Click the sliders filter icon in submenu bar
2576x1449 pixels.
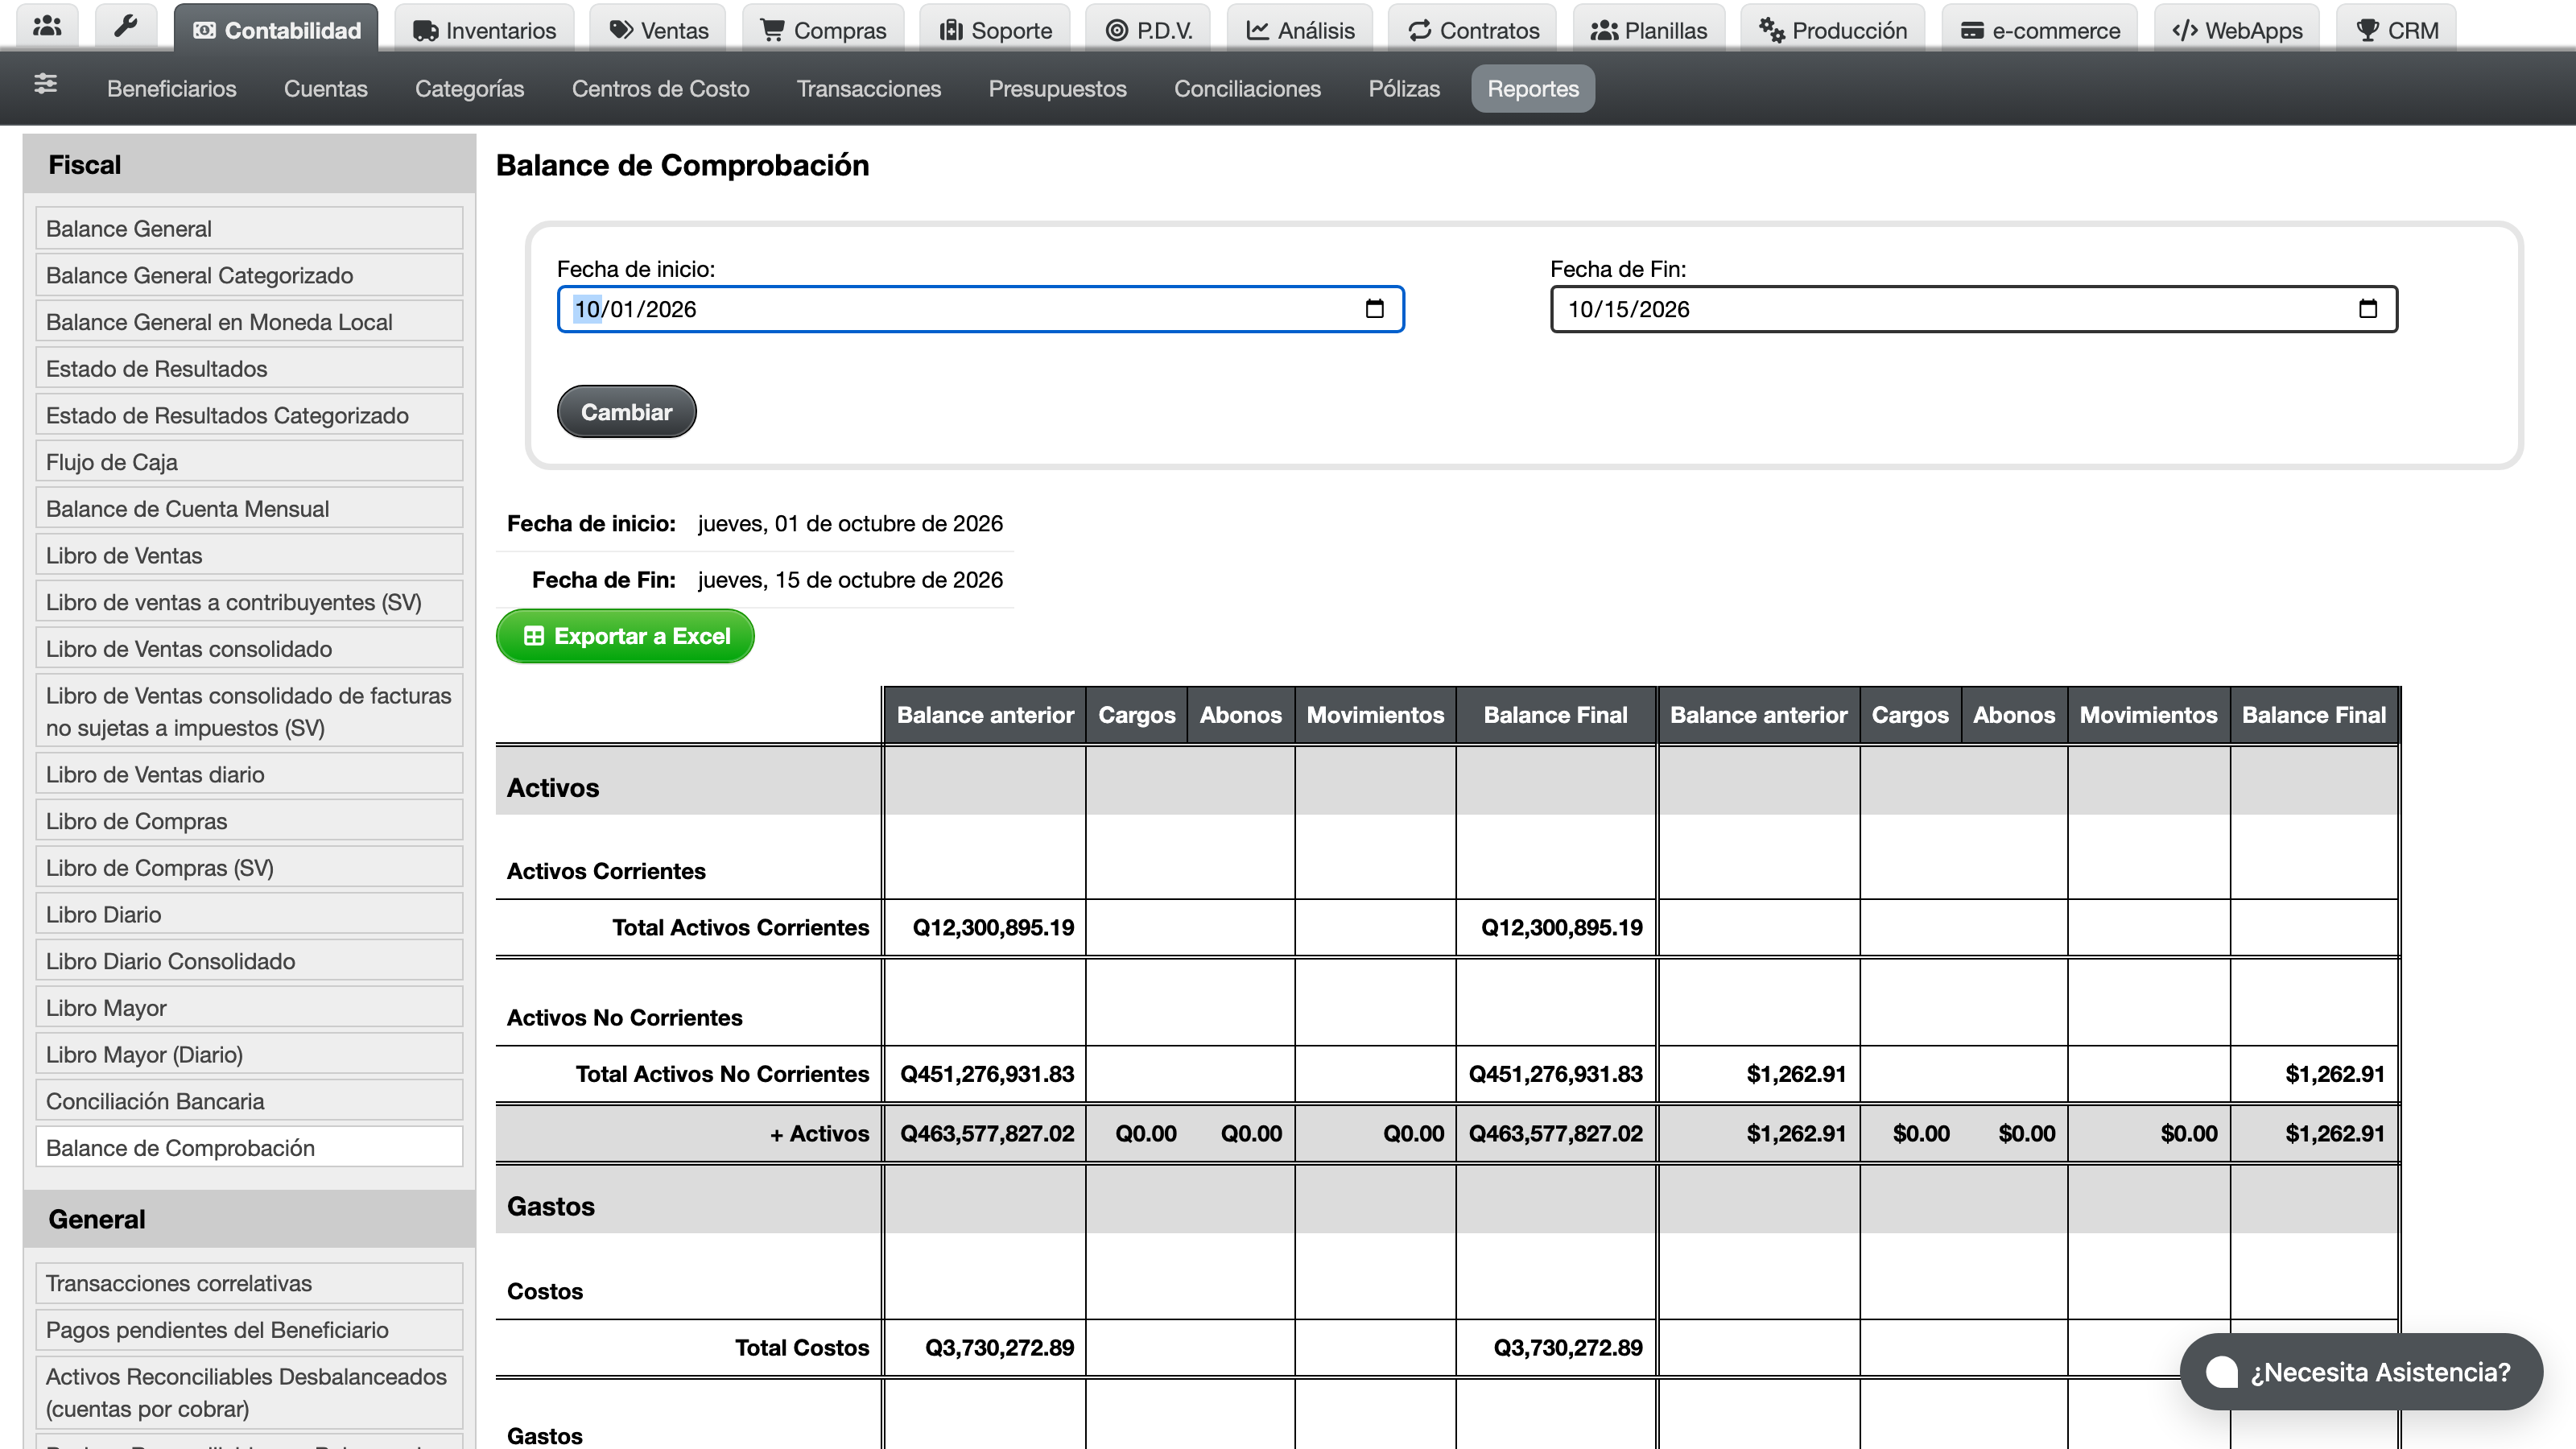pyautogui.click(x=45, y=84)
